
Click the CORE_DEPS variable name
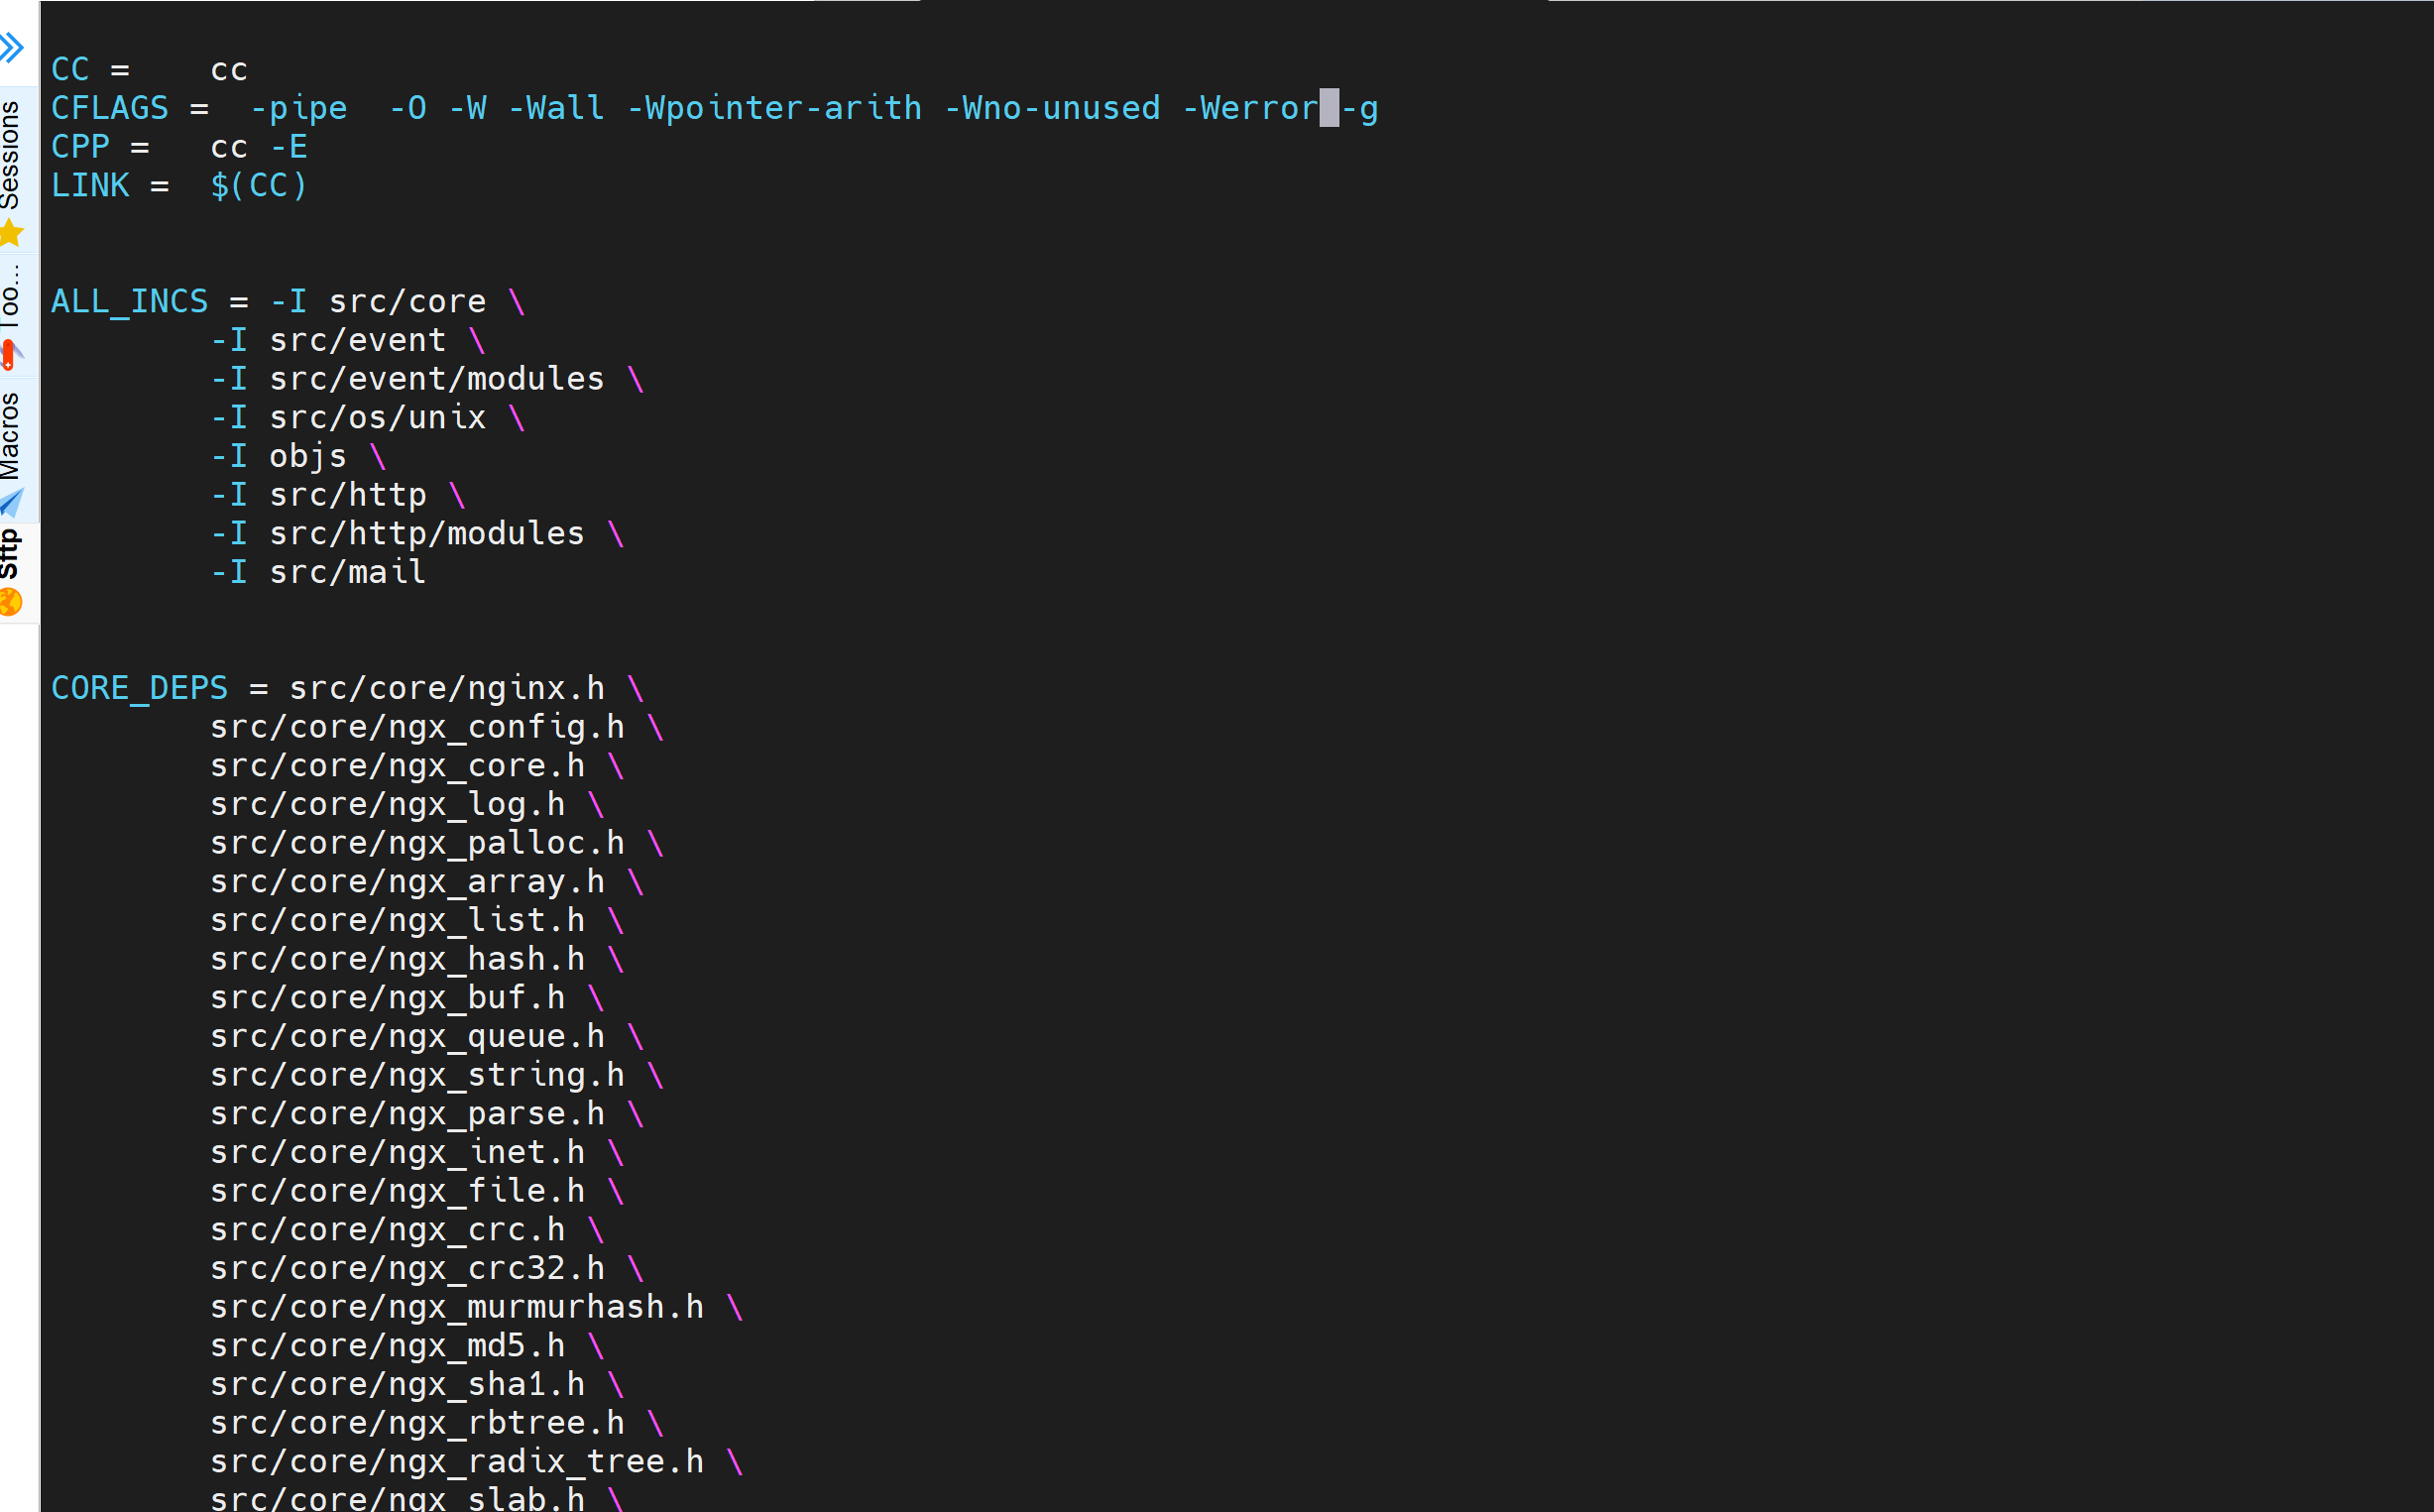139,688
